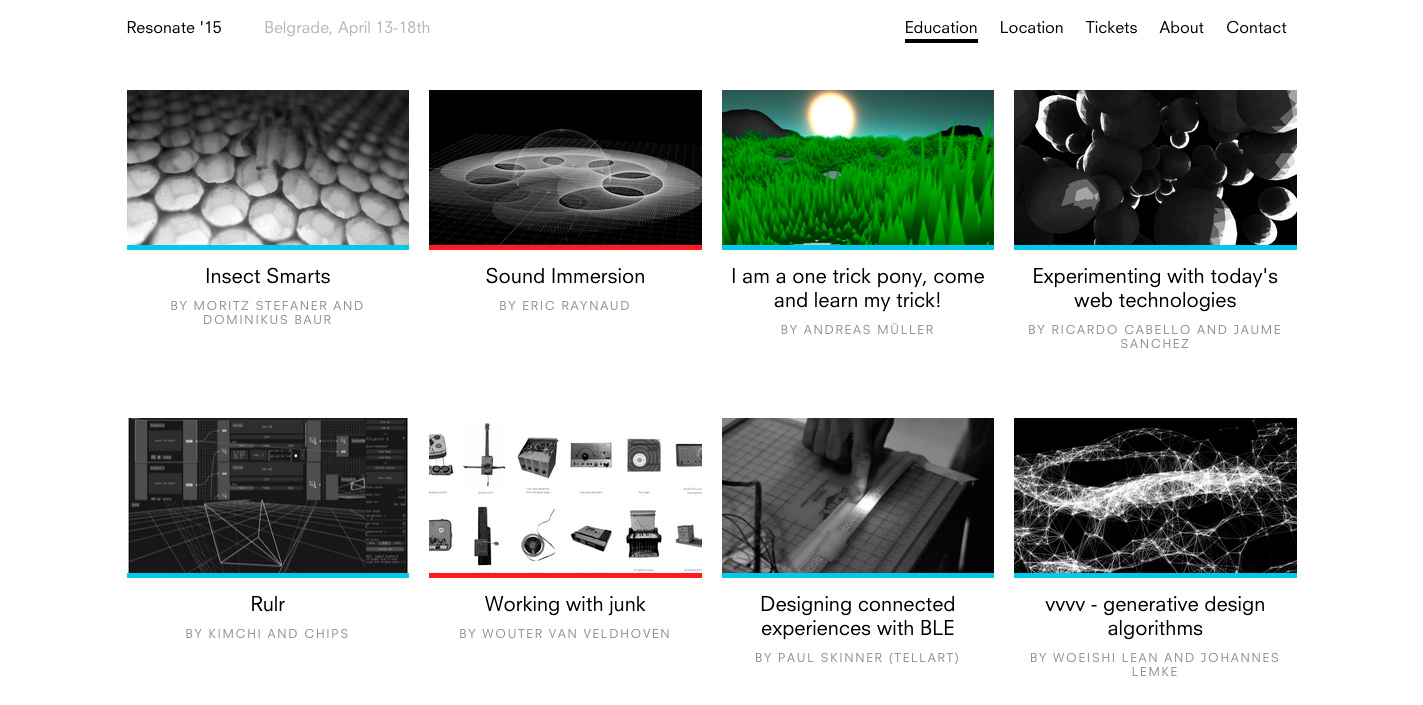
Task: Open the About section
Action: (1181, 28)
